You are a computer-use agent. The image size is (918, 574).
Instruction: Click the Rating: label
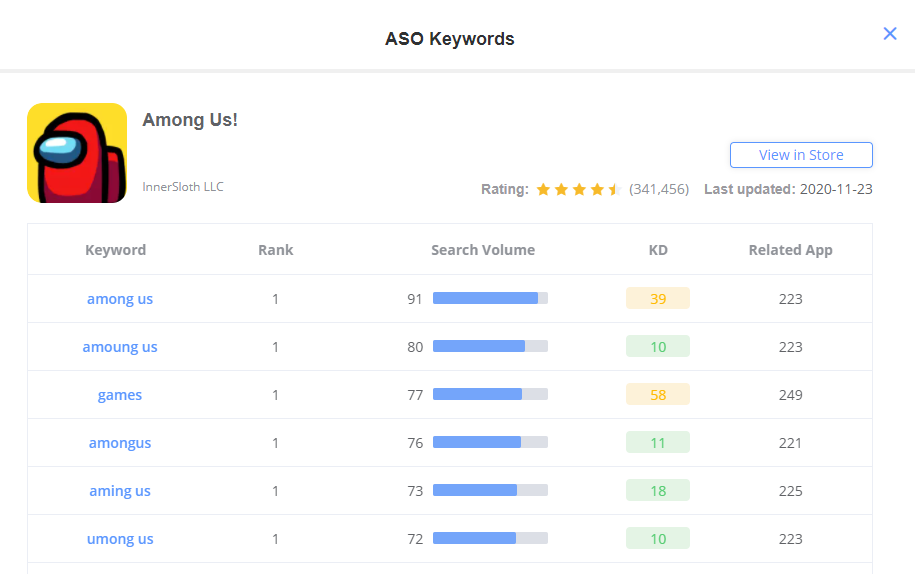(x=505, y=189)
